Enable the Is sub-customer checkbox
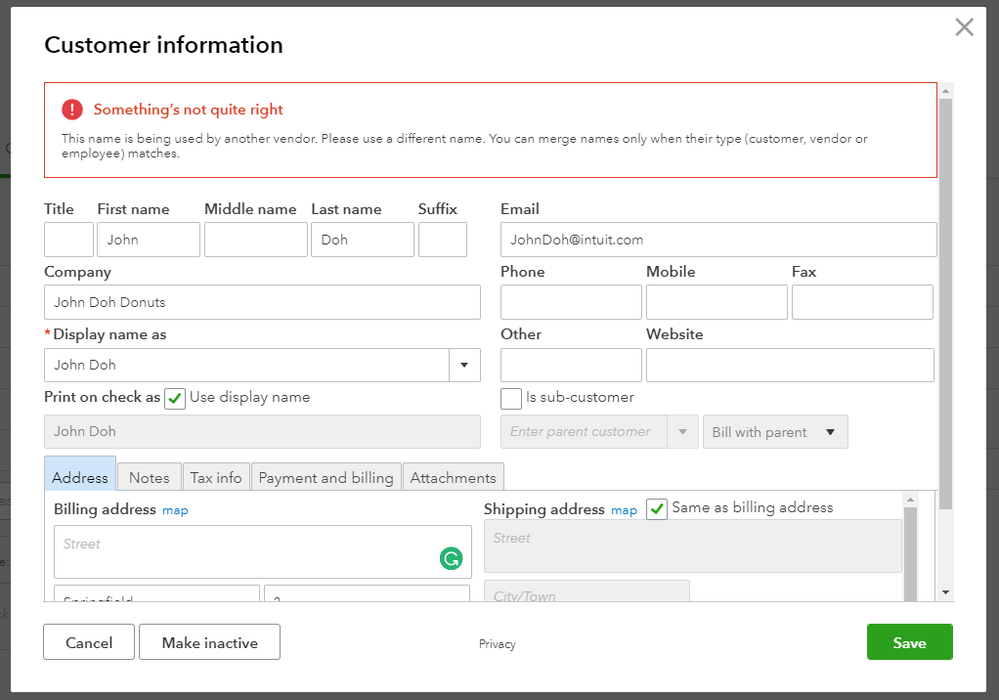 coord(511,398)
